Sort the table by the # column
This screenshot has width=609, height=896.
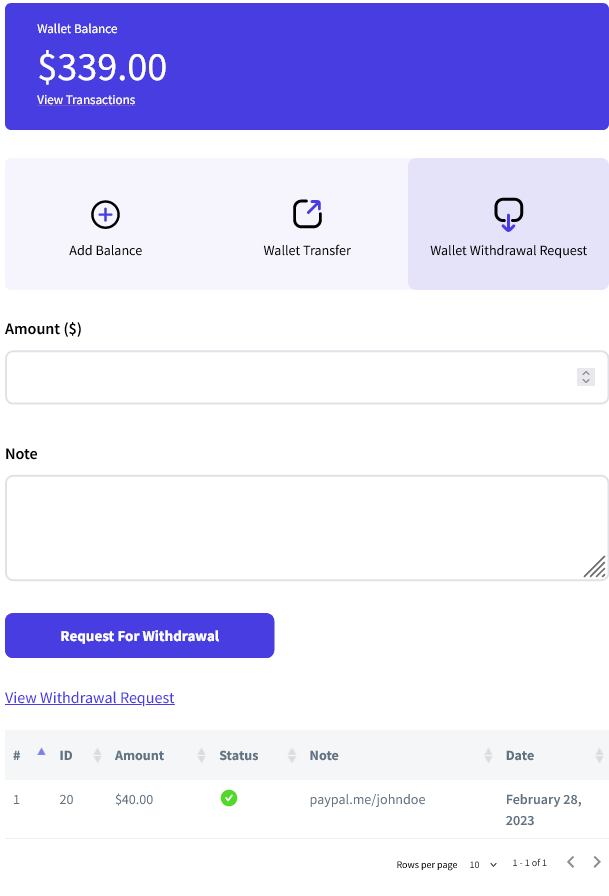coord(41,754)
